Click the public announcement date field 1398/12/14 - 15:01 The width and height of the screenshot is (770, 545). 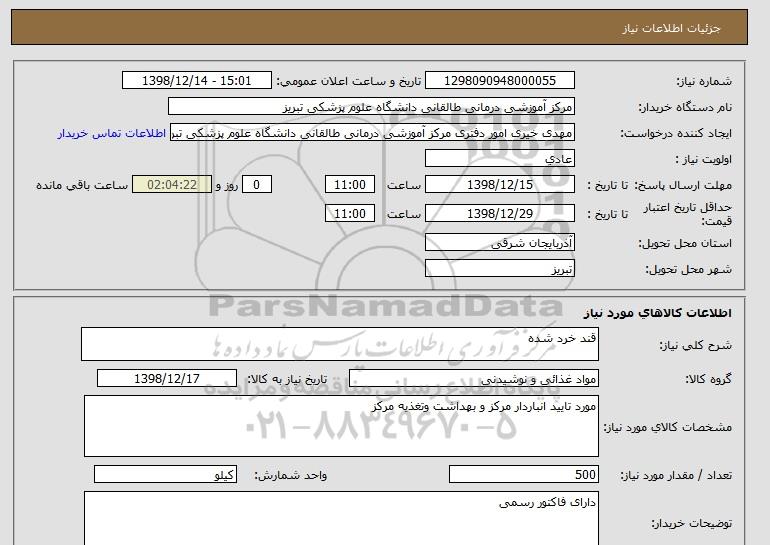coord(196,81)
